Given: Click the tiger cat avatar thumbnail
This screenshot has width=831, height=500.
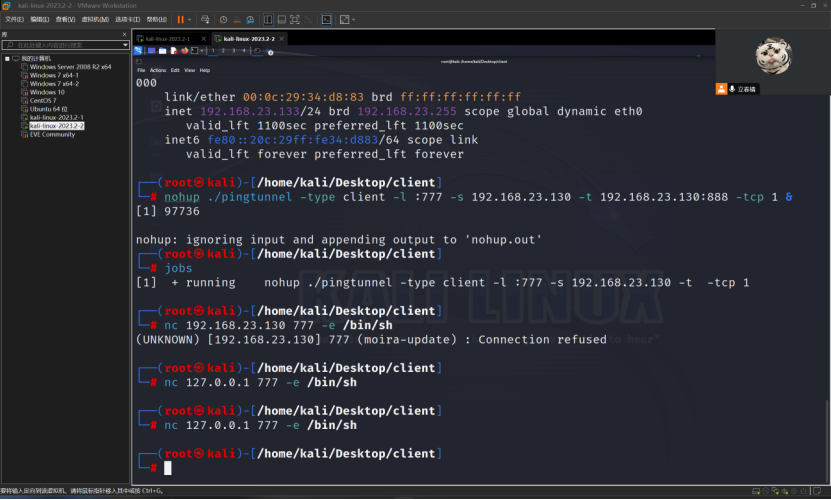Looking at the screenshot, I should (x=773, y=56).
